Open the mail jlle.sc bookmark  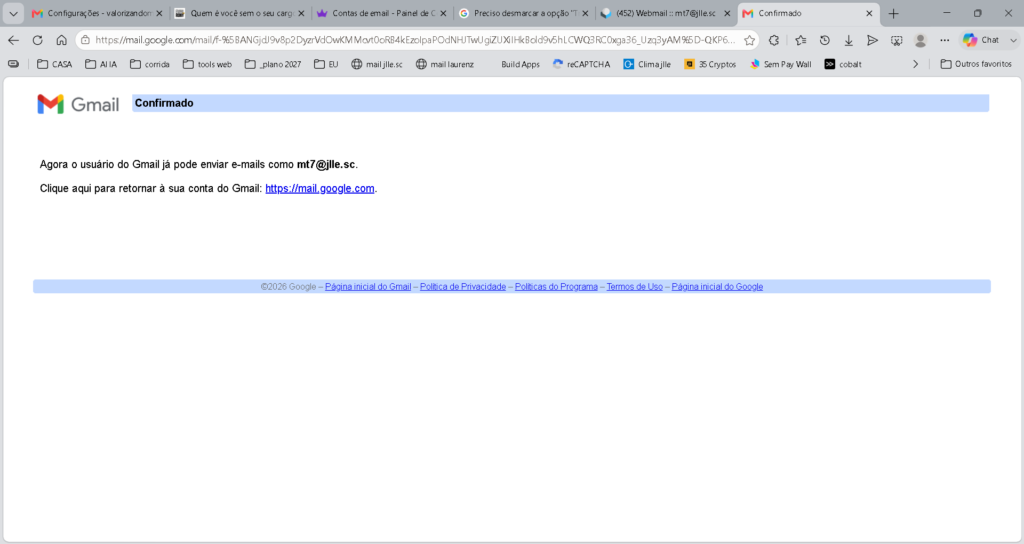tap(377, 64)
